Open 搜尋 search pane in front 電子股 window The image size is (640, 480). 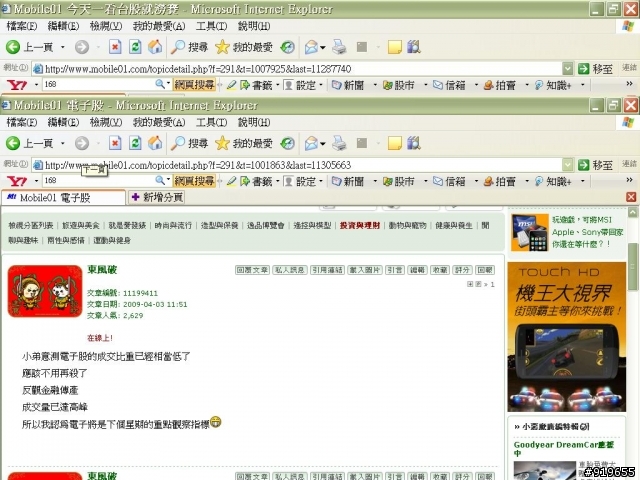[189, 143]
